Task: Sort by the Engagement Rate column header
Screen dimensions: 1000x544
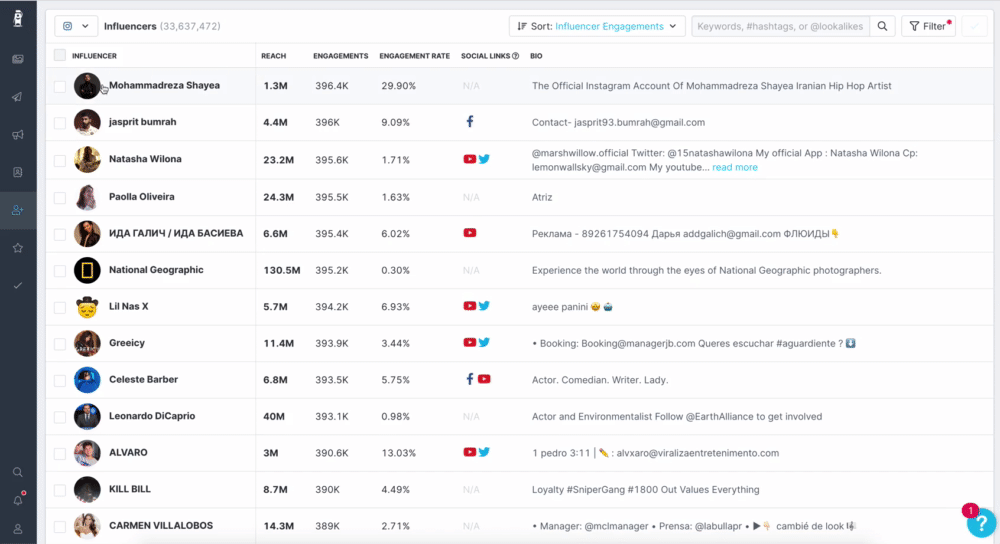Action: pyautogui.click(x=415, y=56)
